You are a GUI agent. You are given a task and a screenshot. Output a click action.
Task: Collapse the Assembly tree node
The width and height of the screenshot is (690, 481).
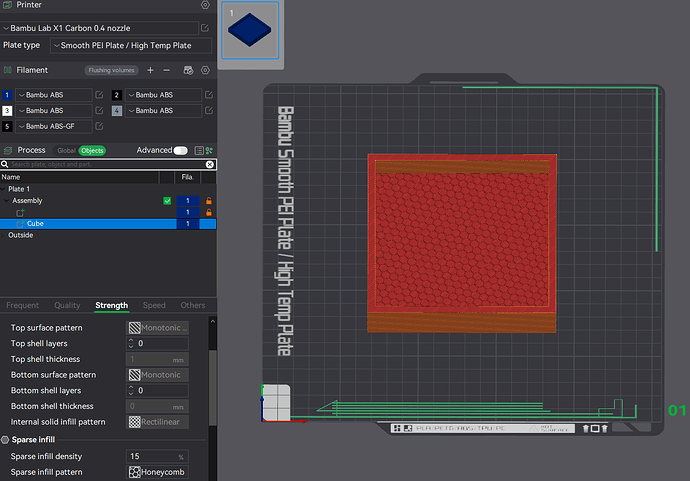[x=6, y=201]
